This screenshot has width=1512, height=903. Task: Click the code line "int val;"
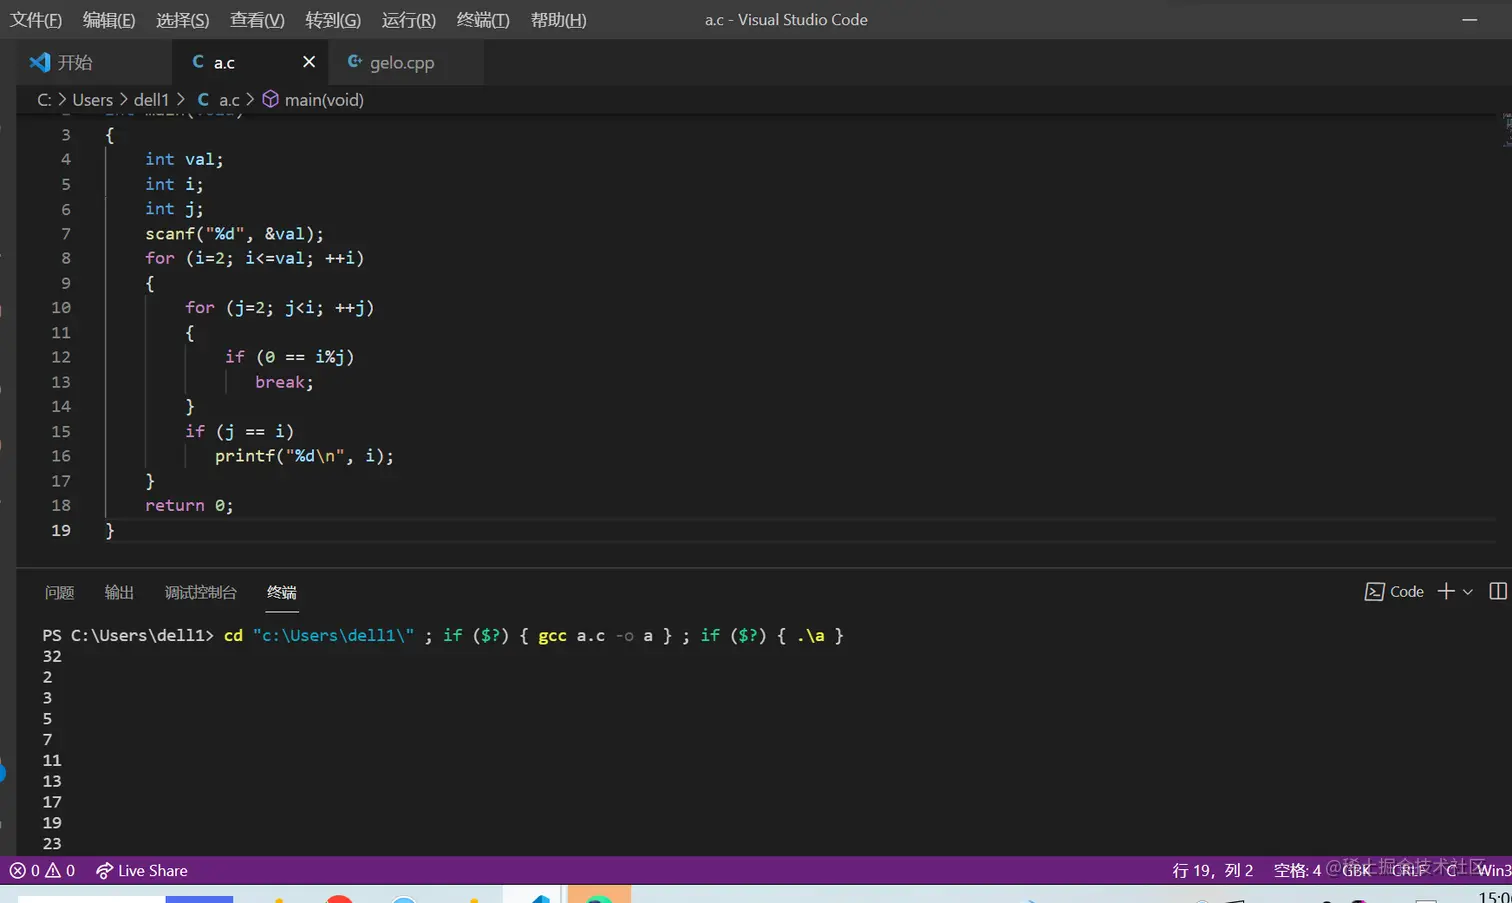(184, 160)
